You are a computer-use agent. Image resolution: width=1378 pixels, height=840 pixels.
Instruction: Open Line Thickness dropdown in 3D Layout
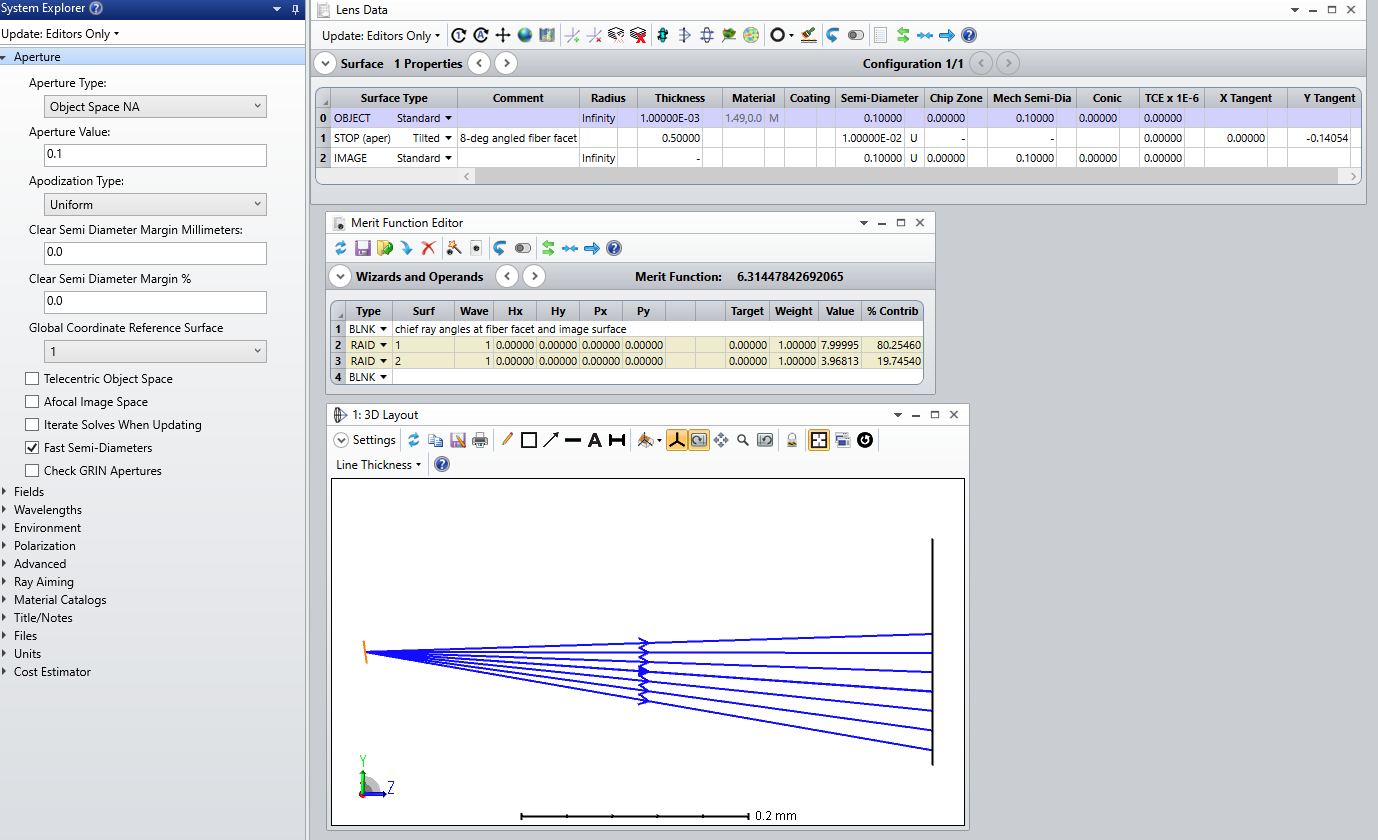[x=380, y=465]
